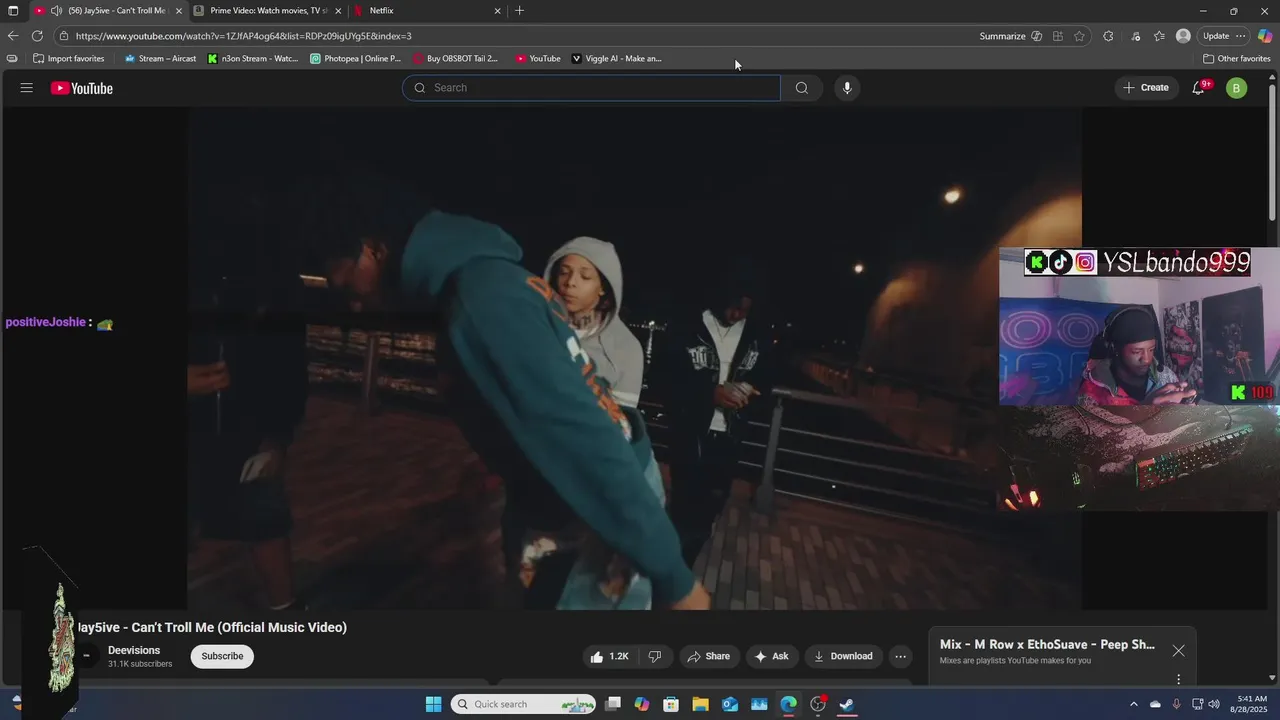This screenshot has width=1280, height=720.
Task: Open more actions under the video
Action: (900, 656)
